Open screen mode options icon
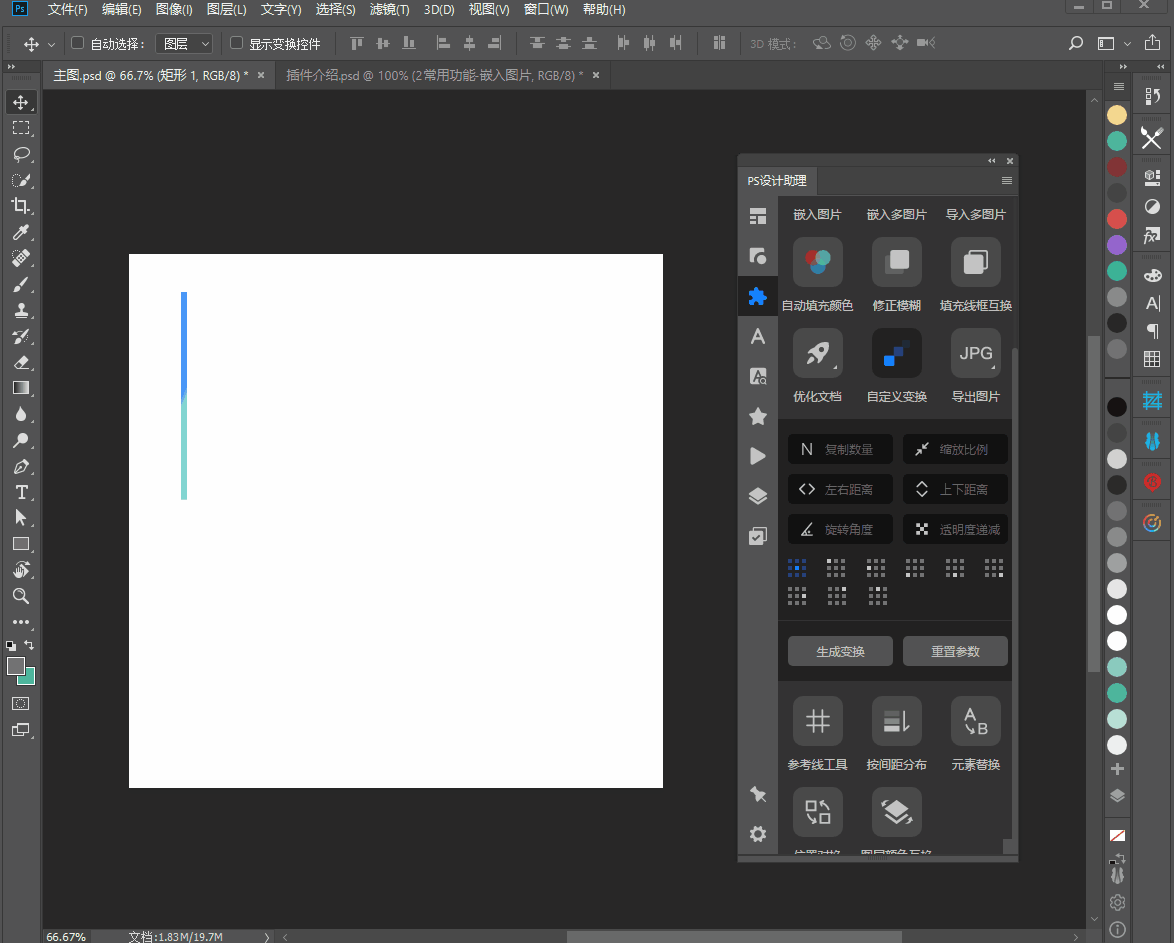This screenshot has height=943, width=1174. point(21,730)
